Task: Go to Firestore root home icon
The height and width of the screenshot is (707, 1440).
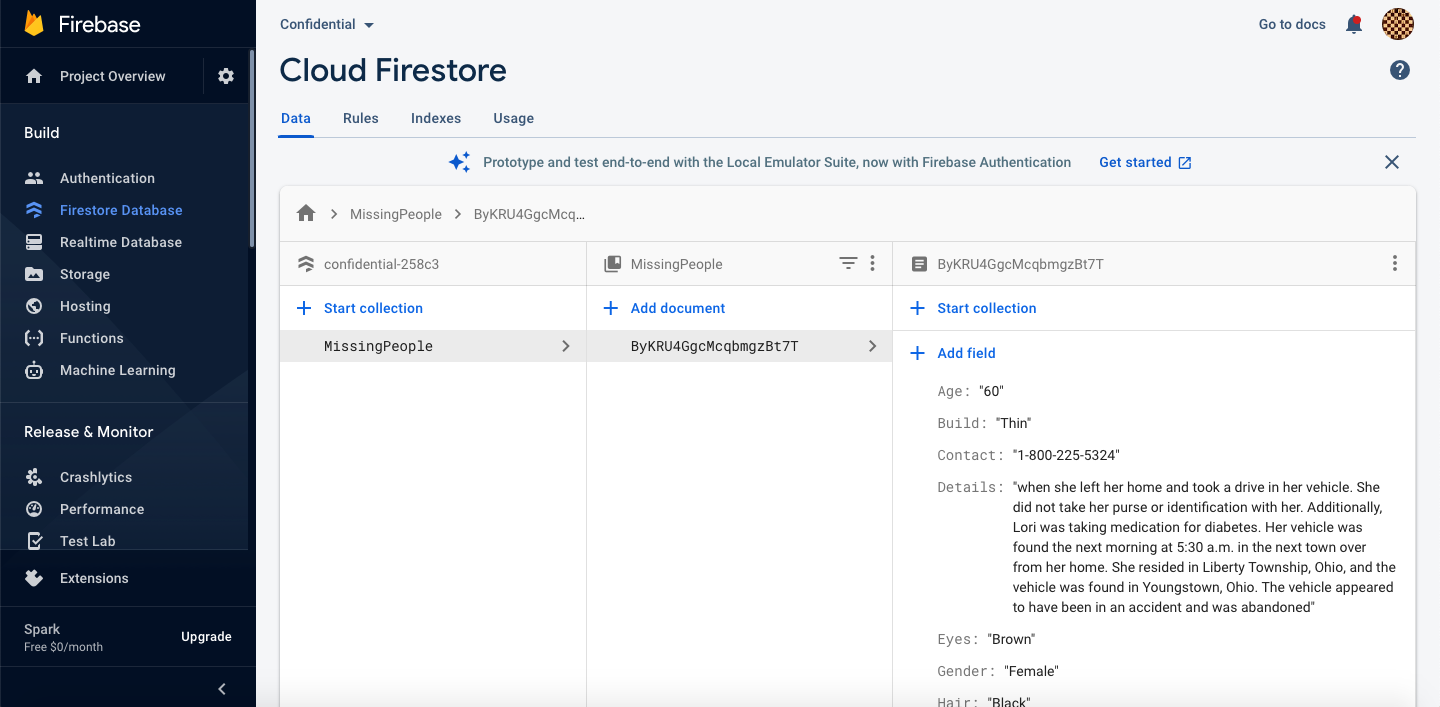Action: click(x=306, y=213)
